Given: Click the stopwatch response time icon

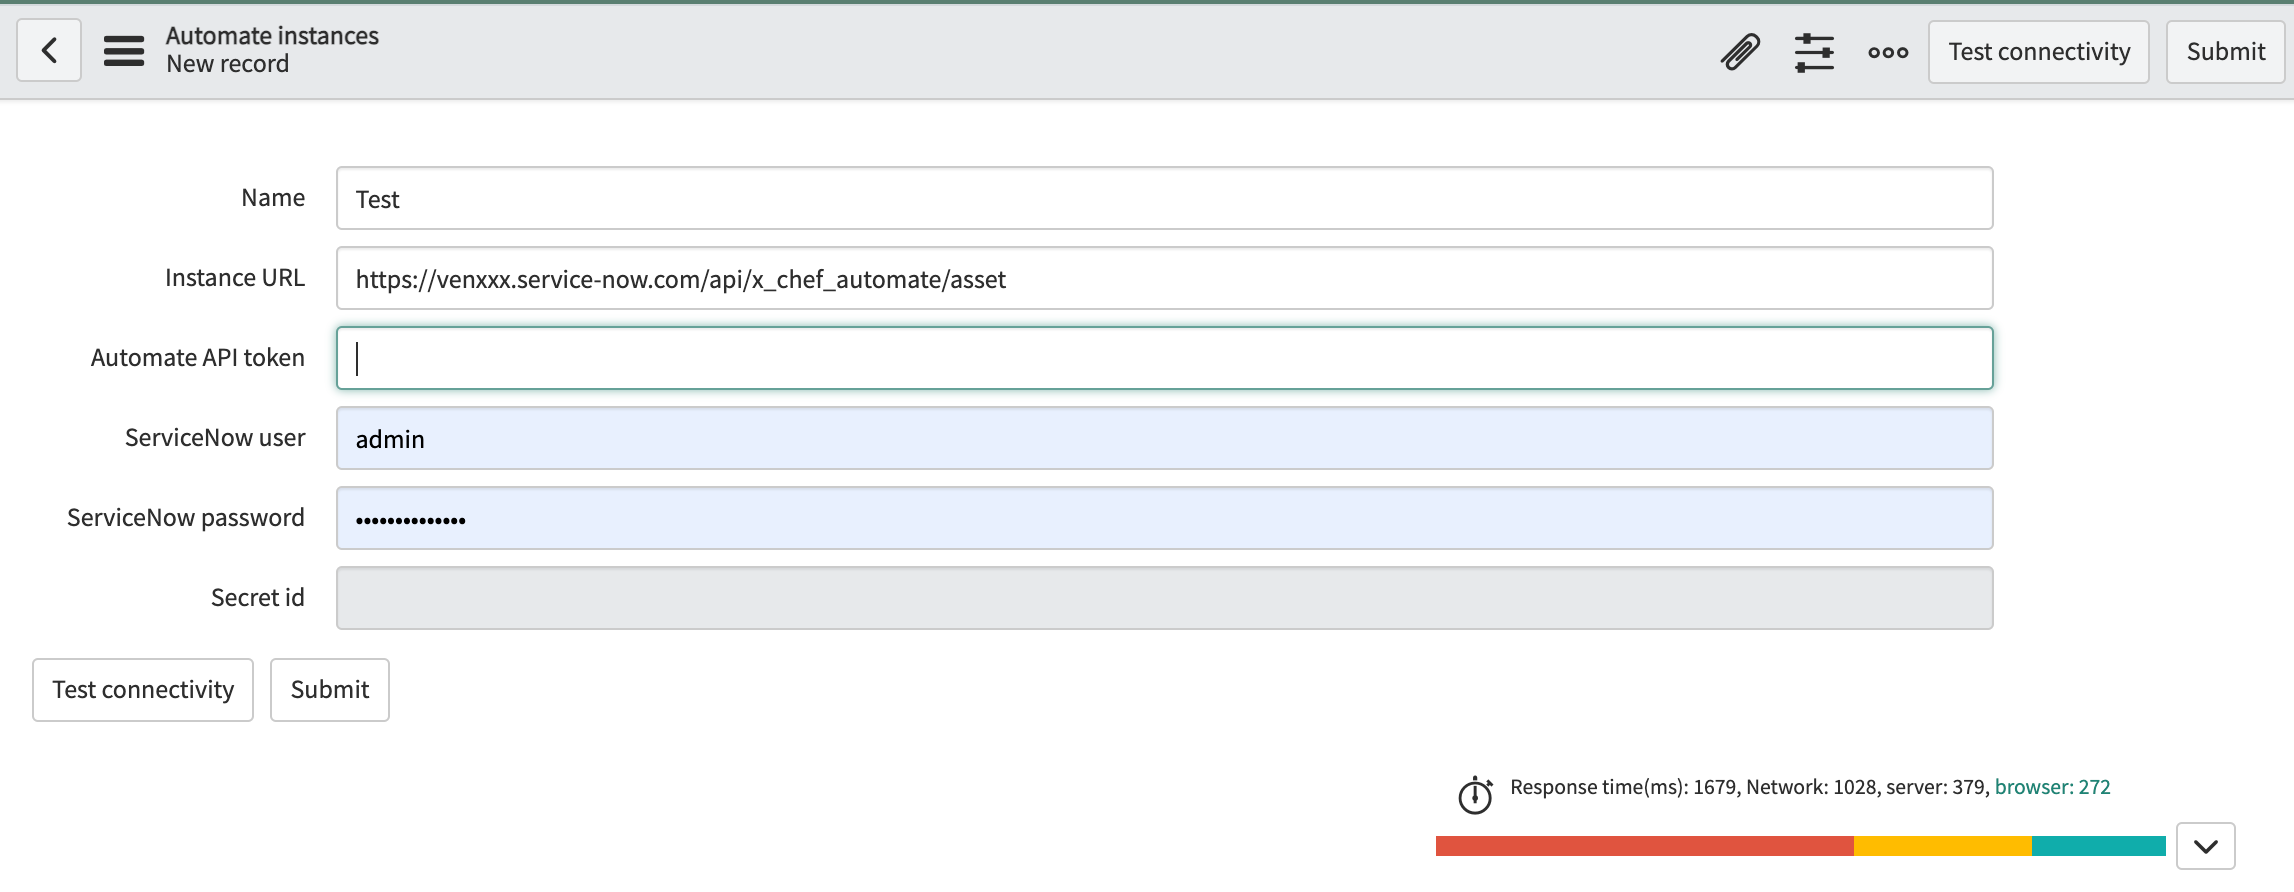Looking at the screenshot, I should pyautogui.click(x=1474, y=795).
